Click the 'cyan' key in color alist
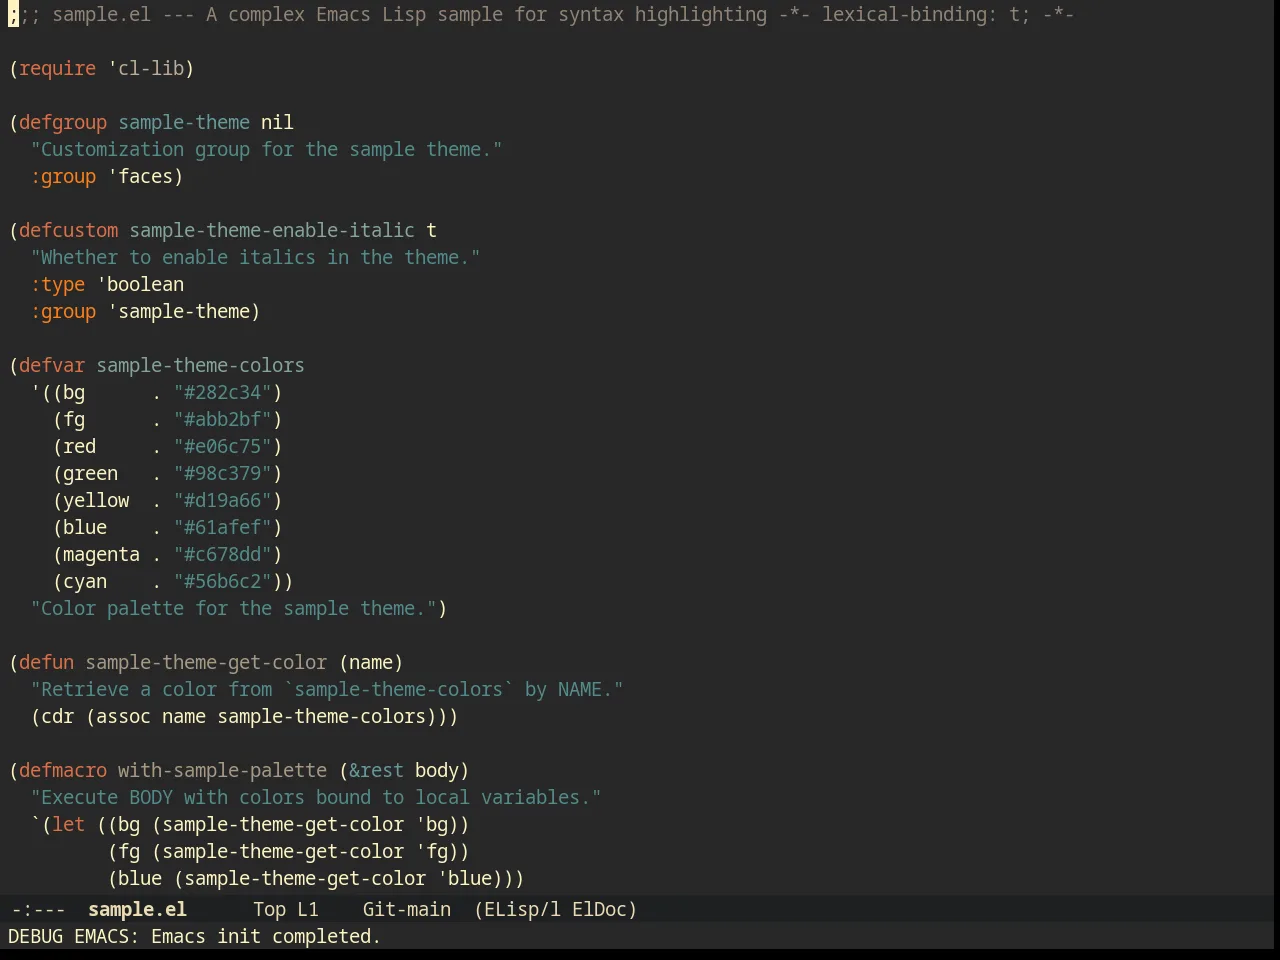 click(x=85, y=581)
